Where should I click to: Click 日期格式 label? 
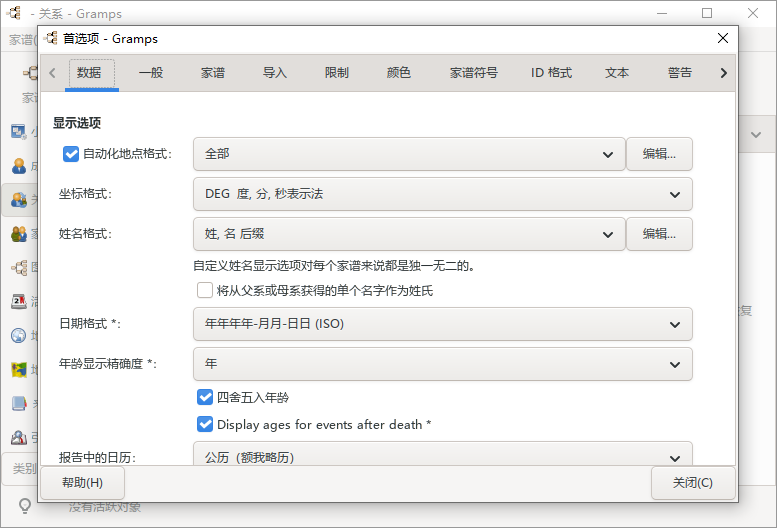click(90, 323)
